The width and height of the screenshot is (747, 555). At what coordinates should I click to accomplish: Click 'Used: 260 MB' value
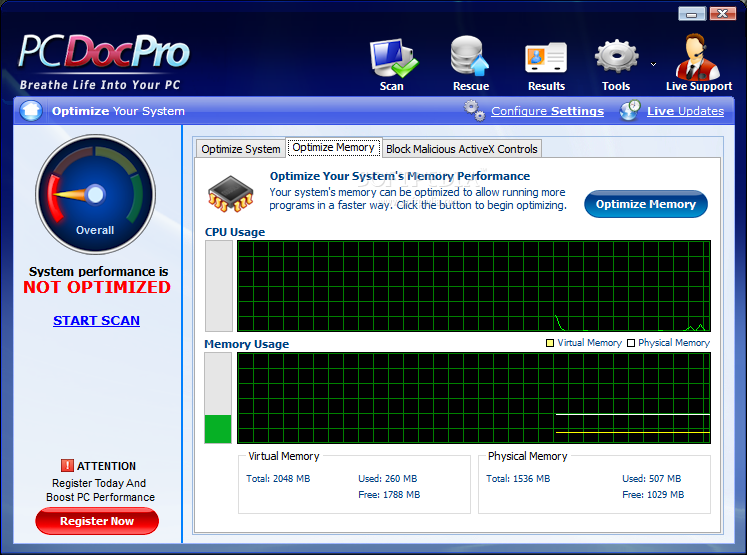[x=388, y=478]
